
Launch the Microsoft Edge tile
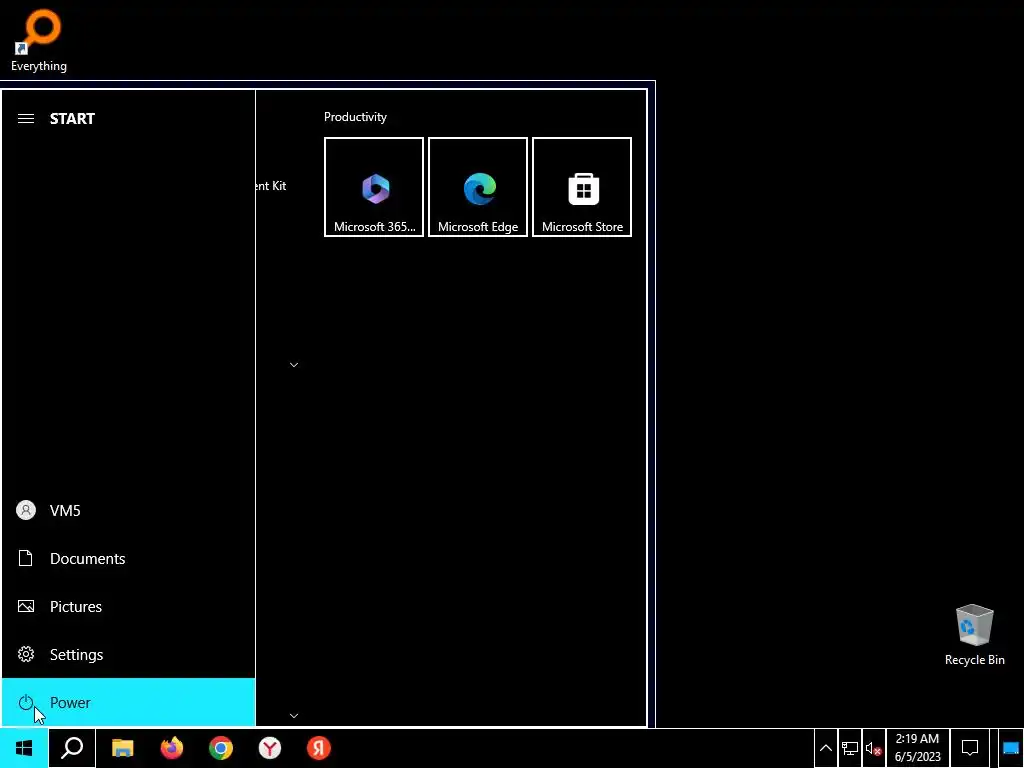pos(477,187)
